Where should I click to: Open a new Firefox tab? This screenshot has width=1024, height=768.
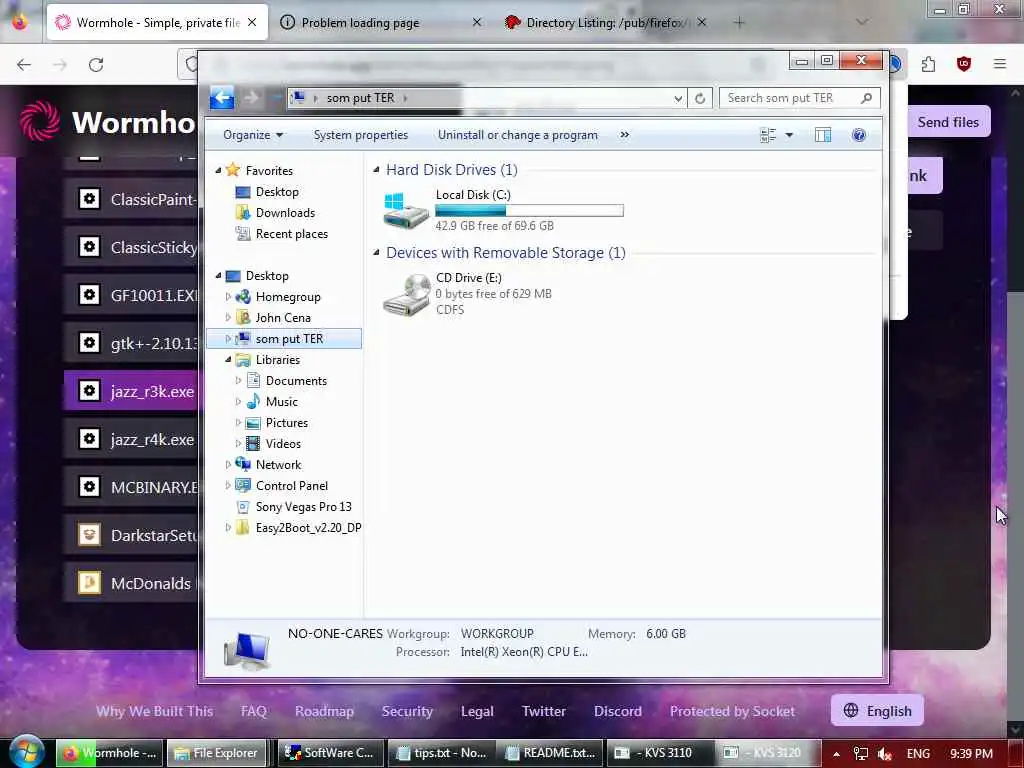pos(739,22)
